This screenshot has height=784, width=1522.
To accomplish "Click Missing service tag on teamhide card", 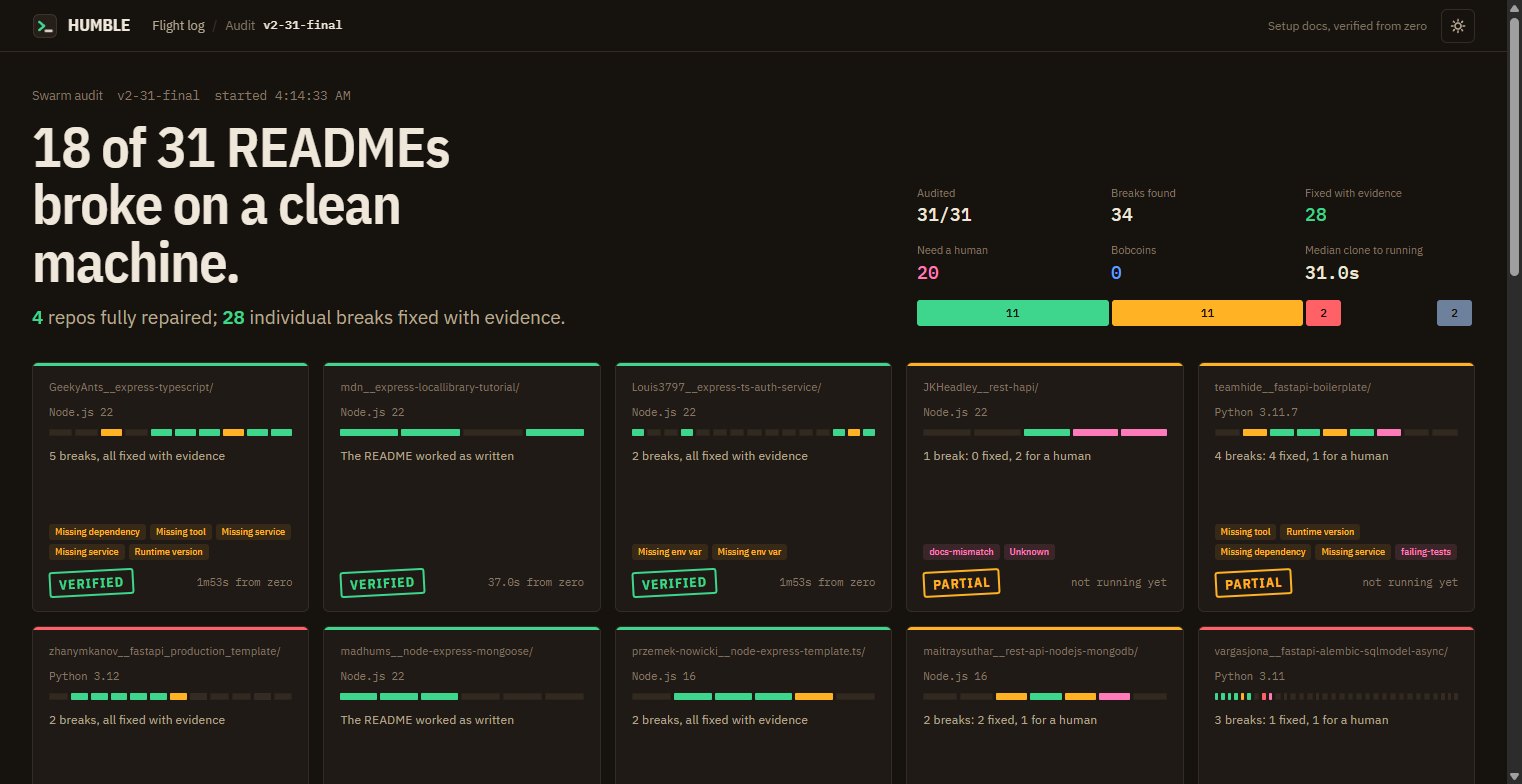I will [1353, 552].
